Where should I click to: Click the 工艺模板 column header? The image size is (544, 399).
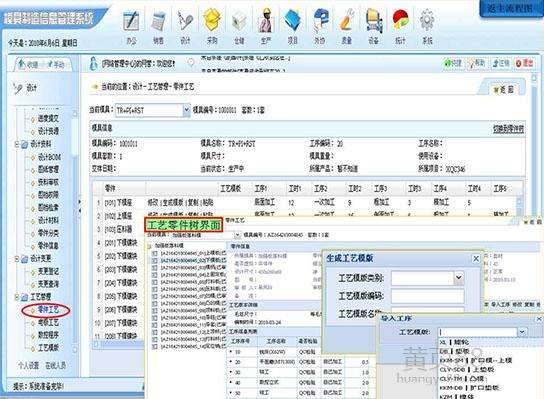pos(231,189)
